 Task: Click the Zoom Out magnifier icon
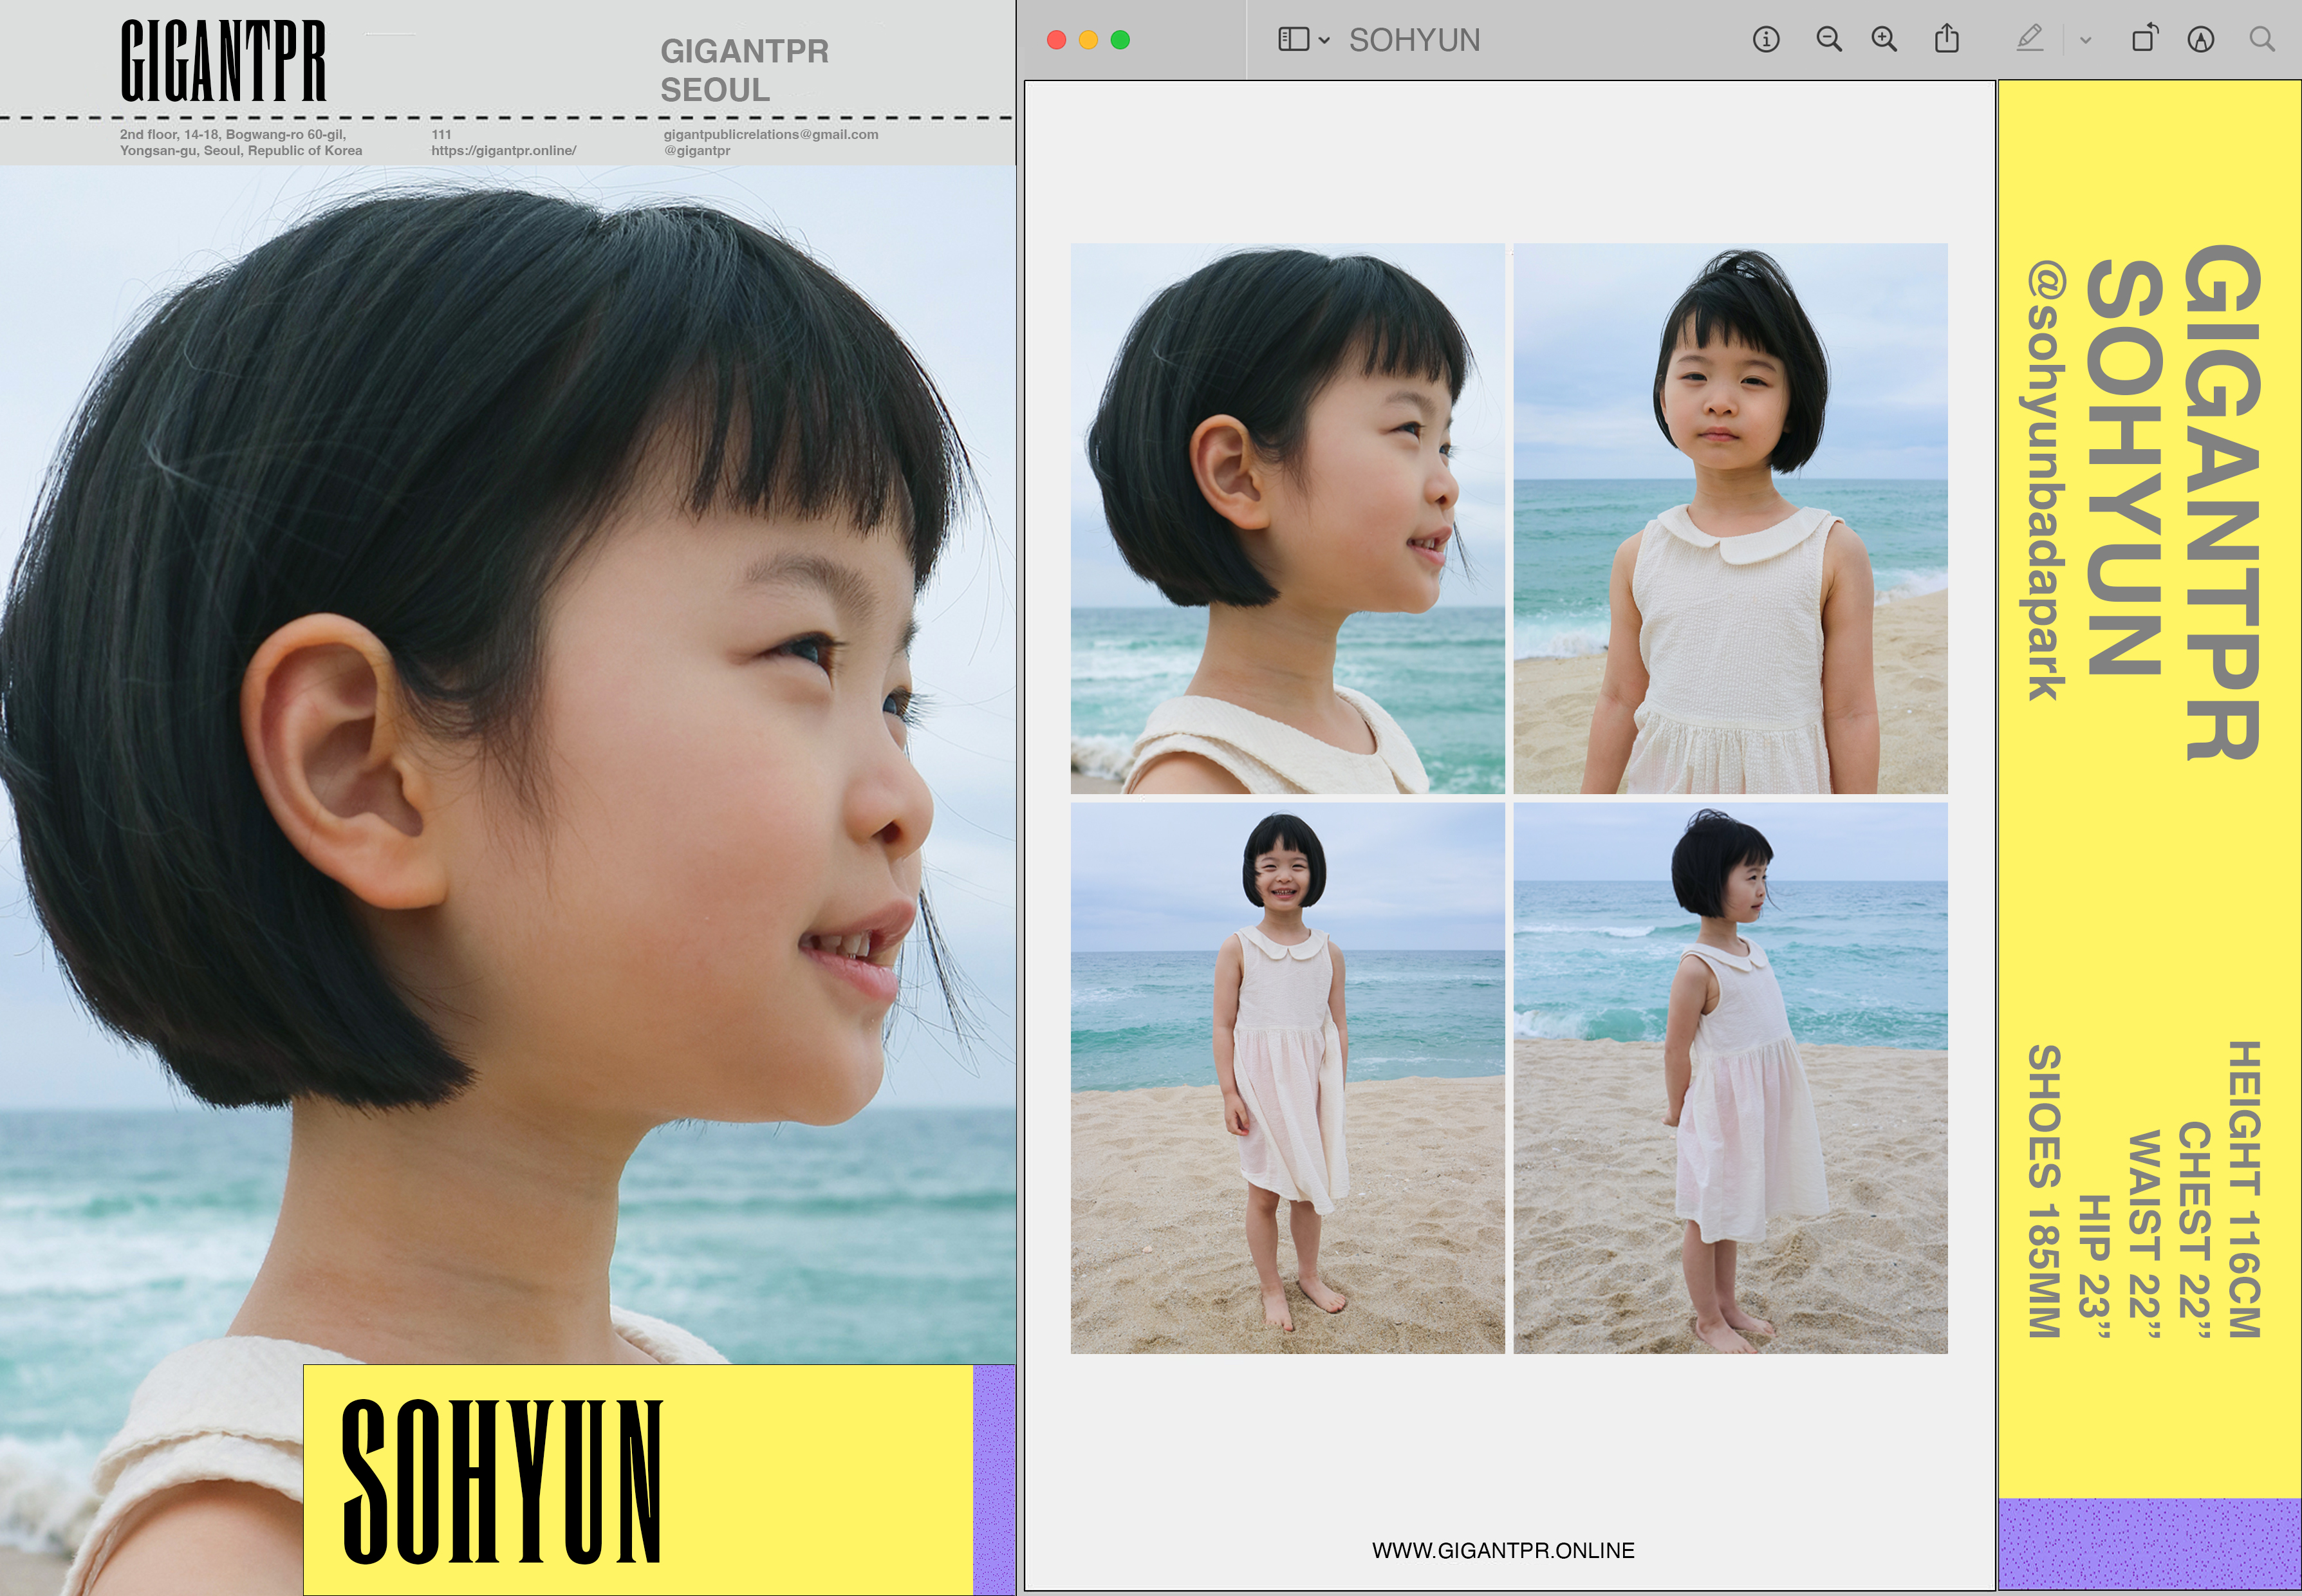tap(1828, 40)
